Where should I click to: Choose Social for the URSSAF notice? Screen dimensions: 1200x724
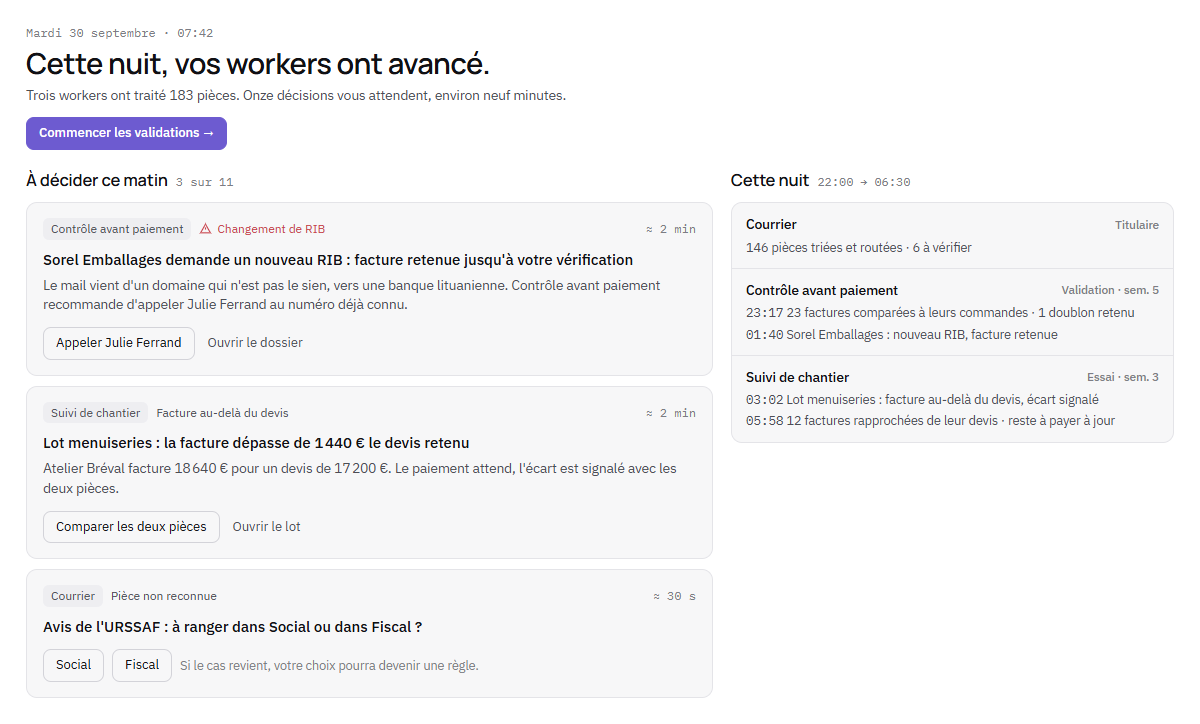point(73,665)
